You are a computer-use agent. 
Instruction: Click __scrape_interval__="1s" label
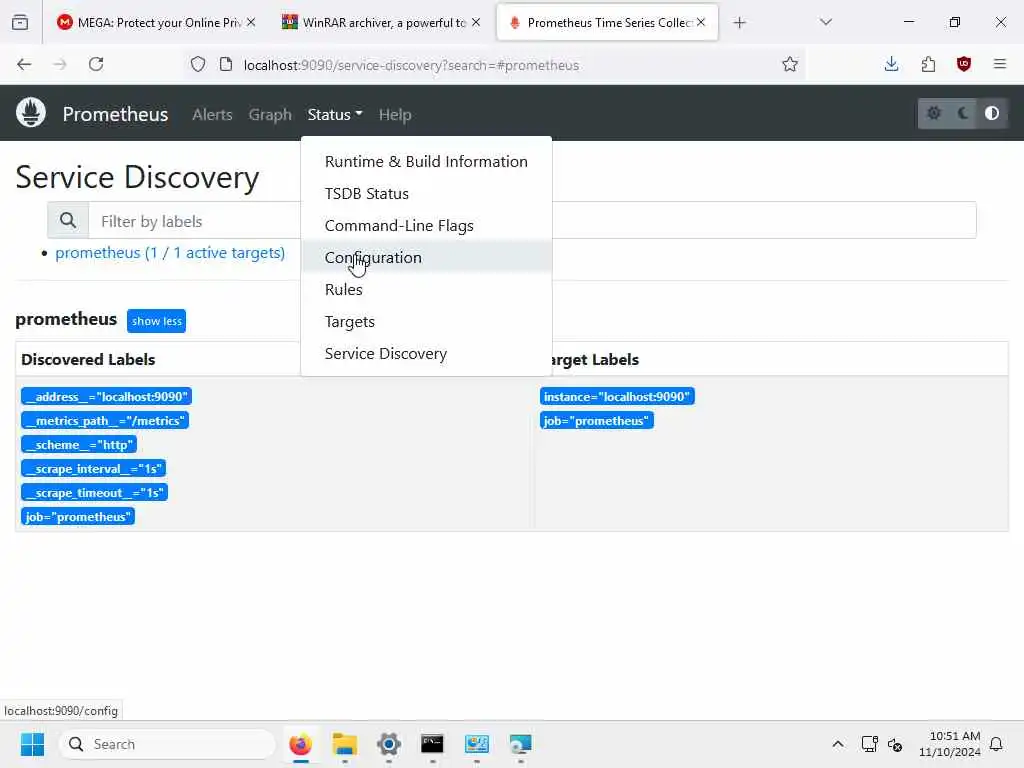coord(93,468)
